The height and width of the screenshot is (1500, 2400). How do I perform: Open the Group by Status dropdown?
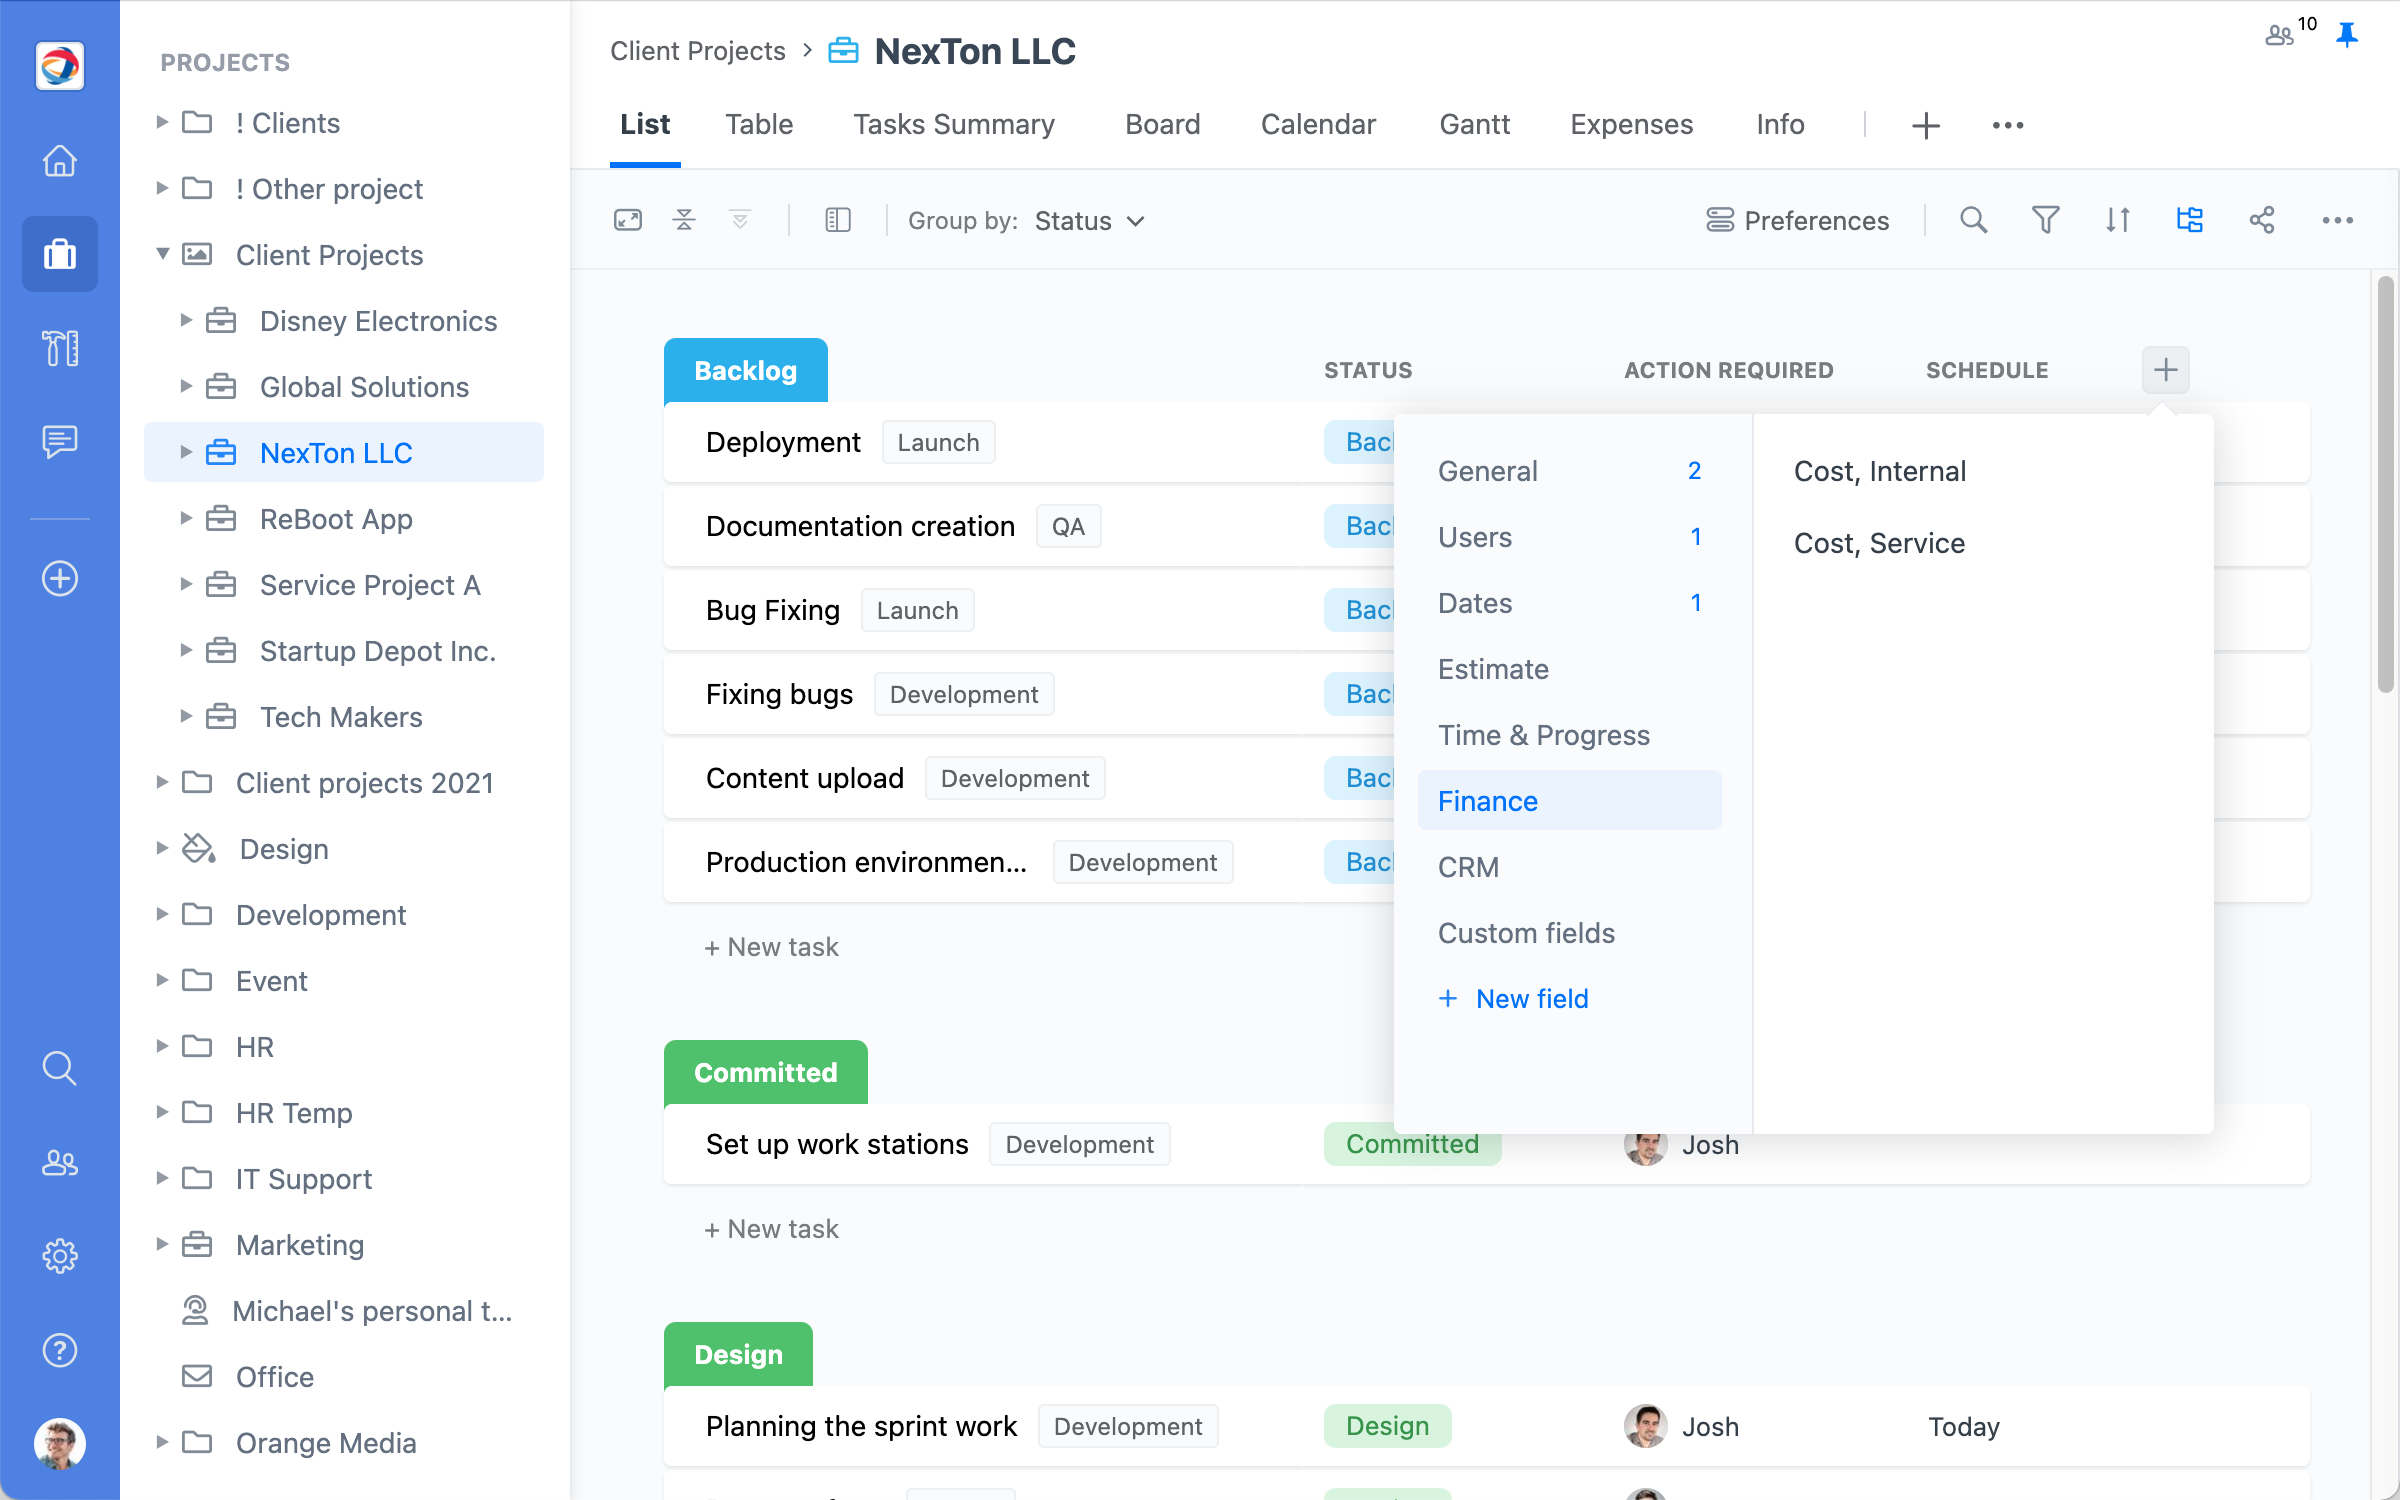[1089, 221]
